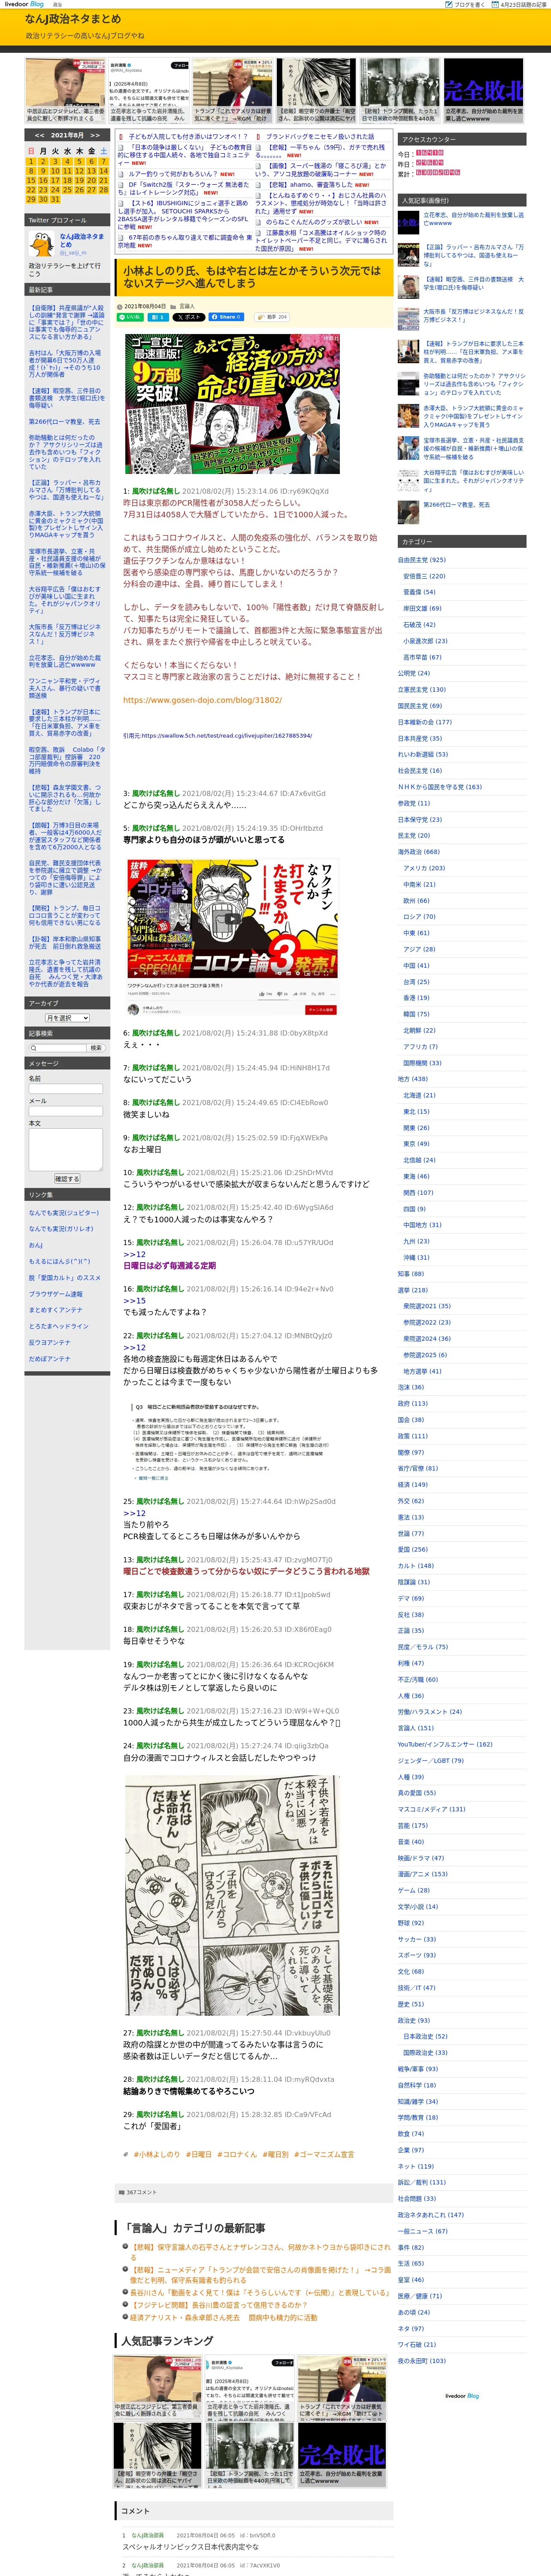
Task: Click the 本文 message textarea
Action: tap(66, 1150)
